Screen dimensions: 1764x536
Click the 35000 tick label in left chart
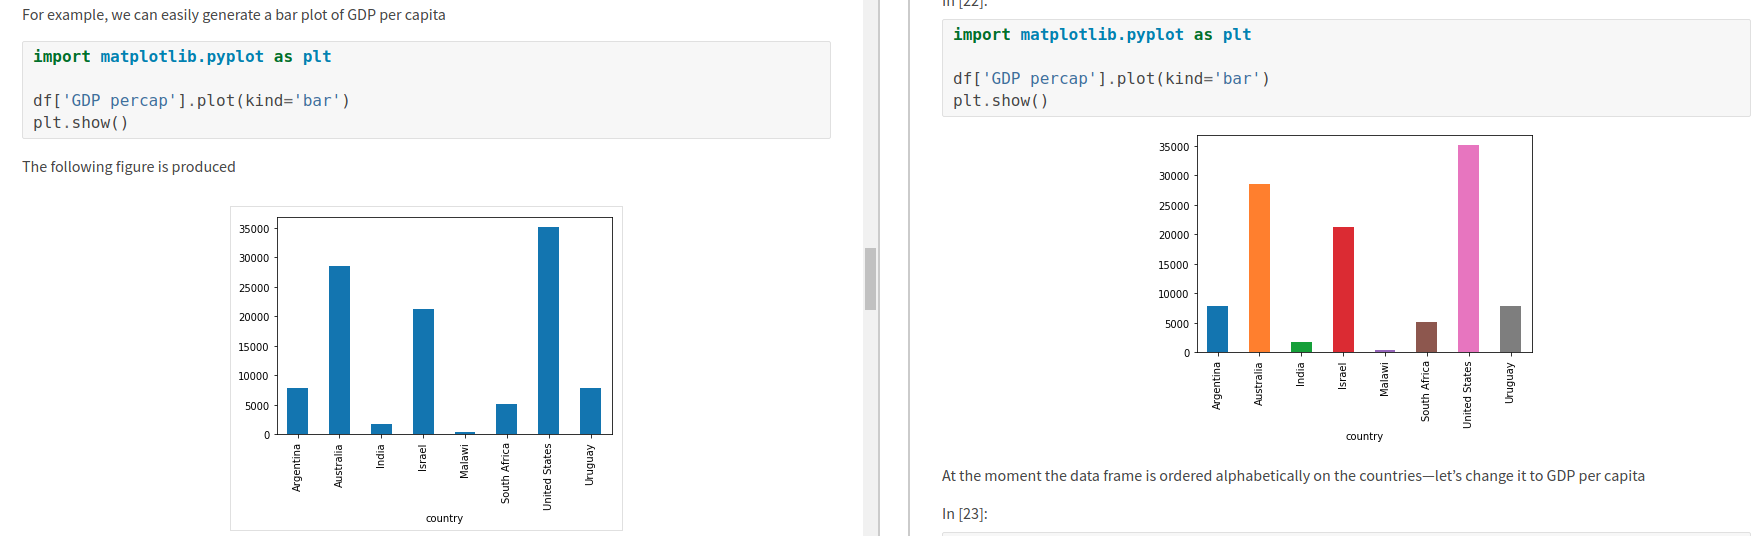pos(254,229)
